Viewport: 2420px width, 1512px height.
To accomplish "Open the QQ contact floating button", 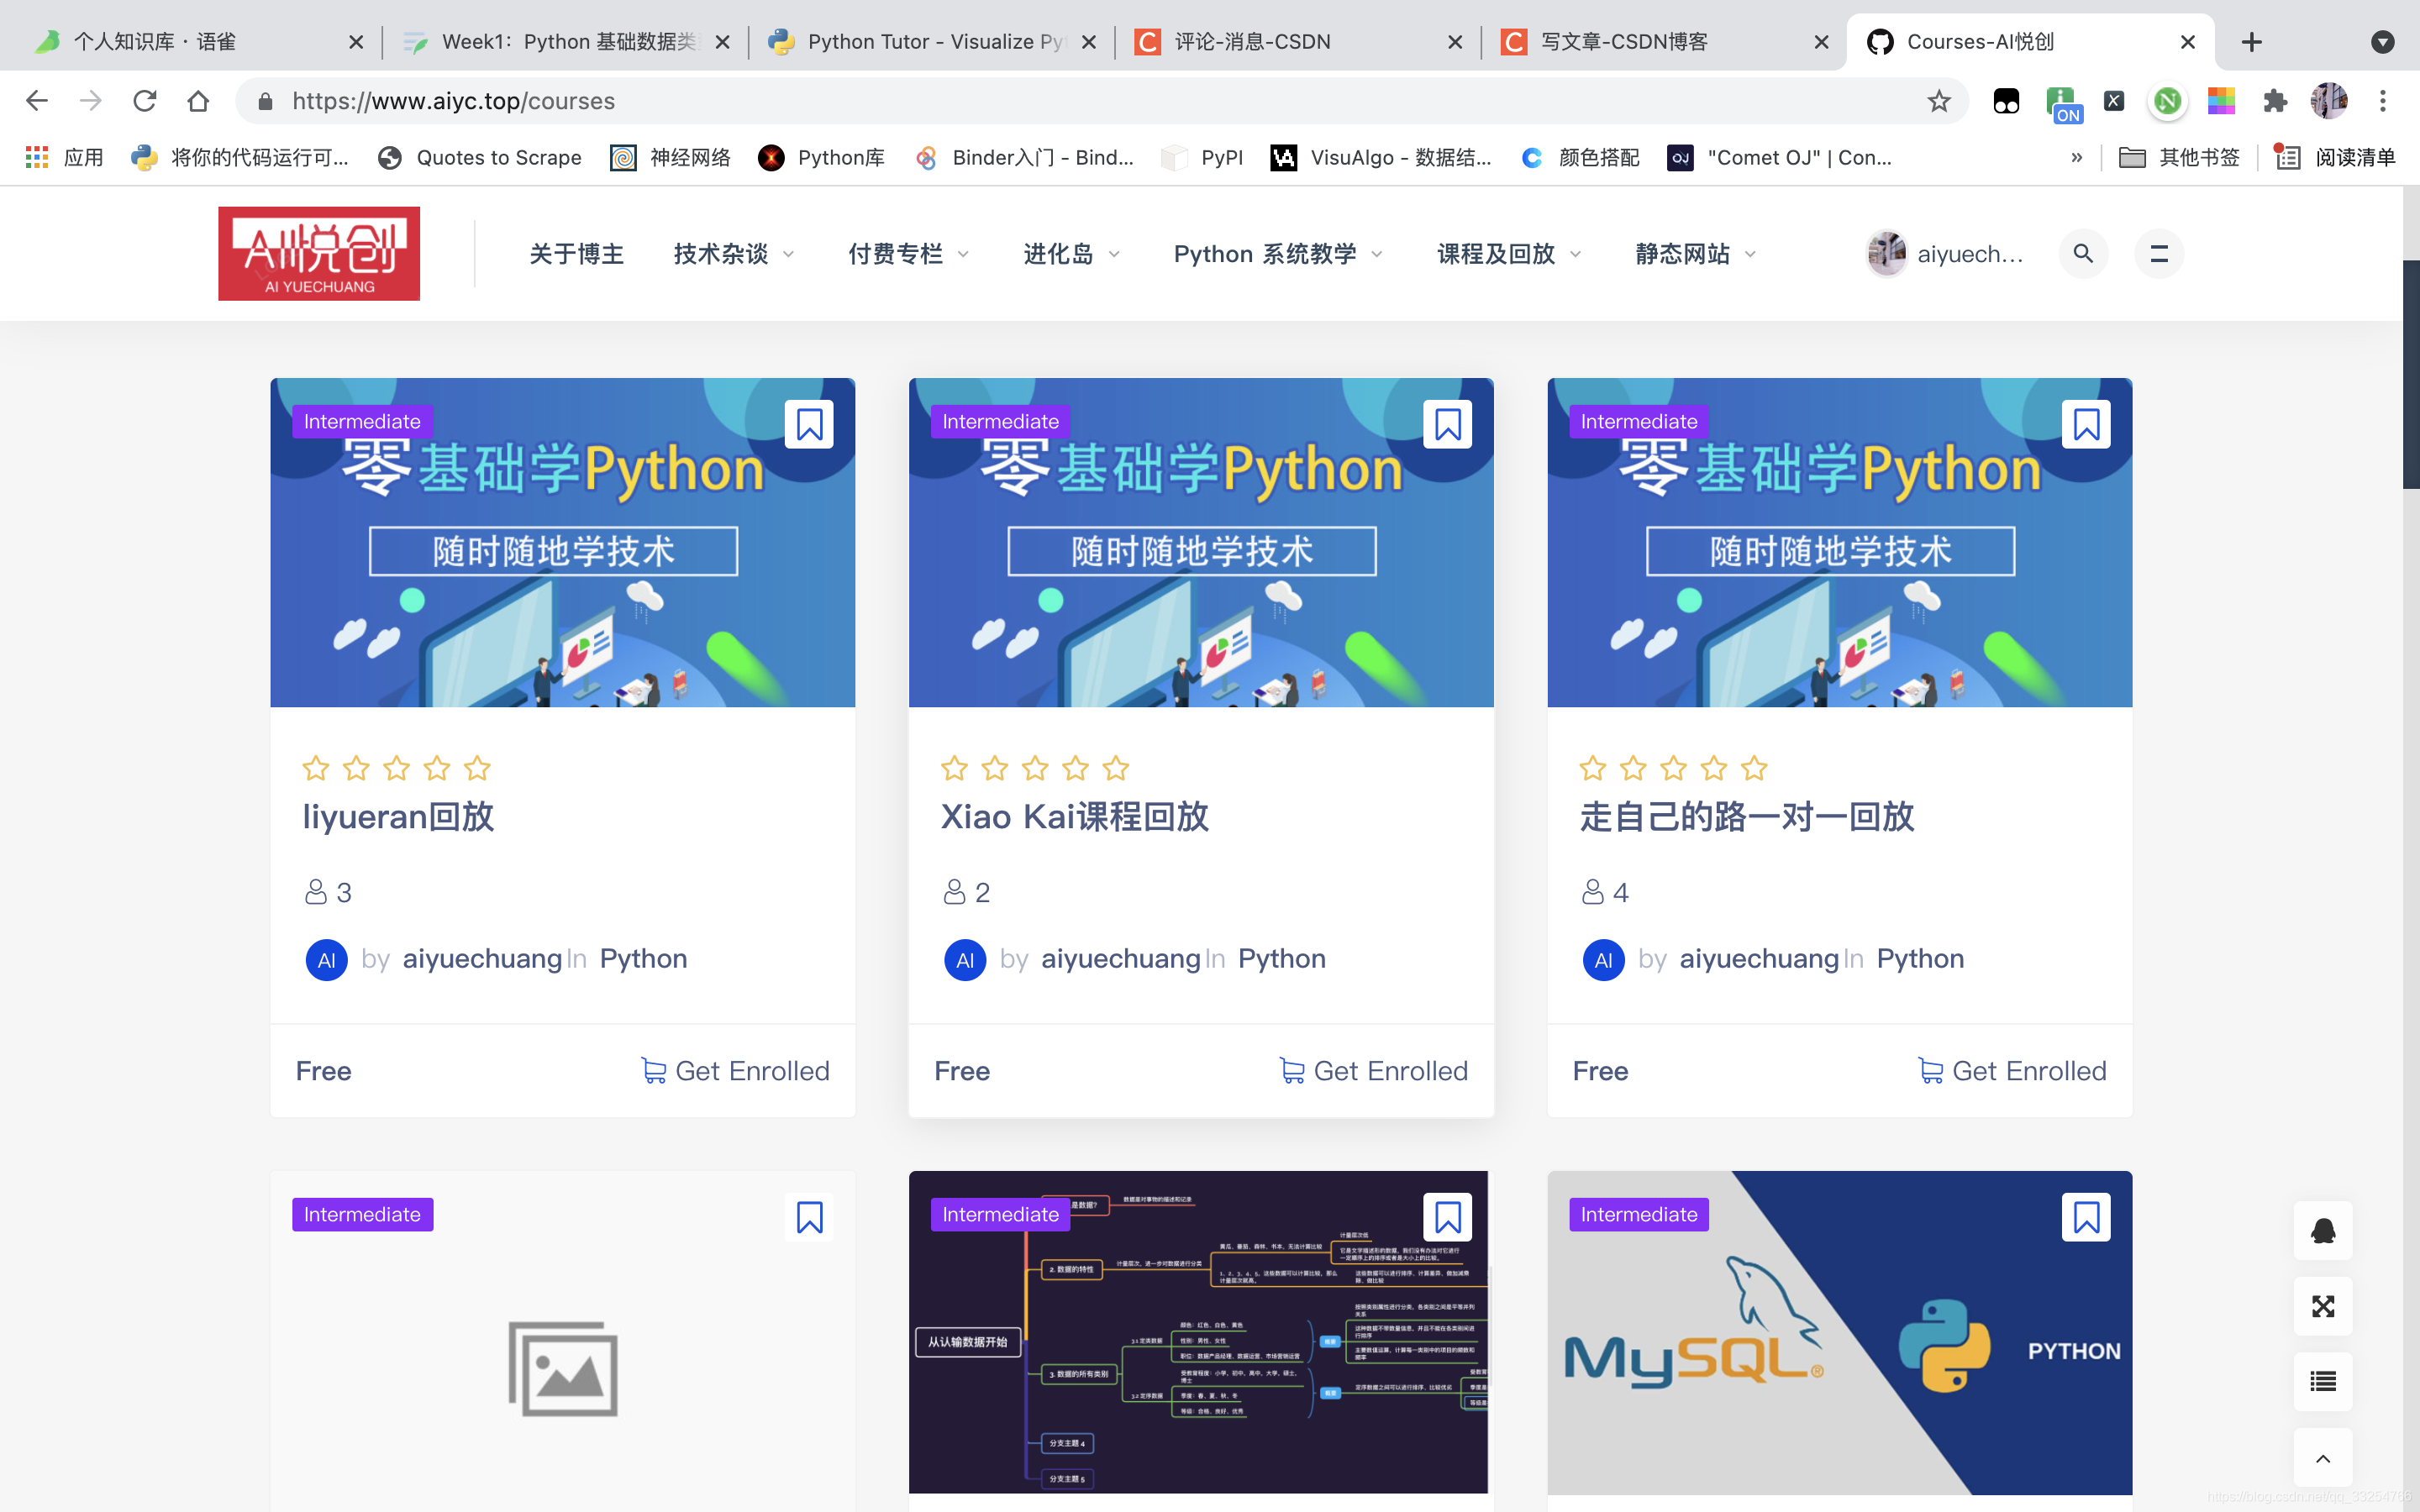I will (2323, 1230).
